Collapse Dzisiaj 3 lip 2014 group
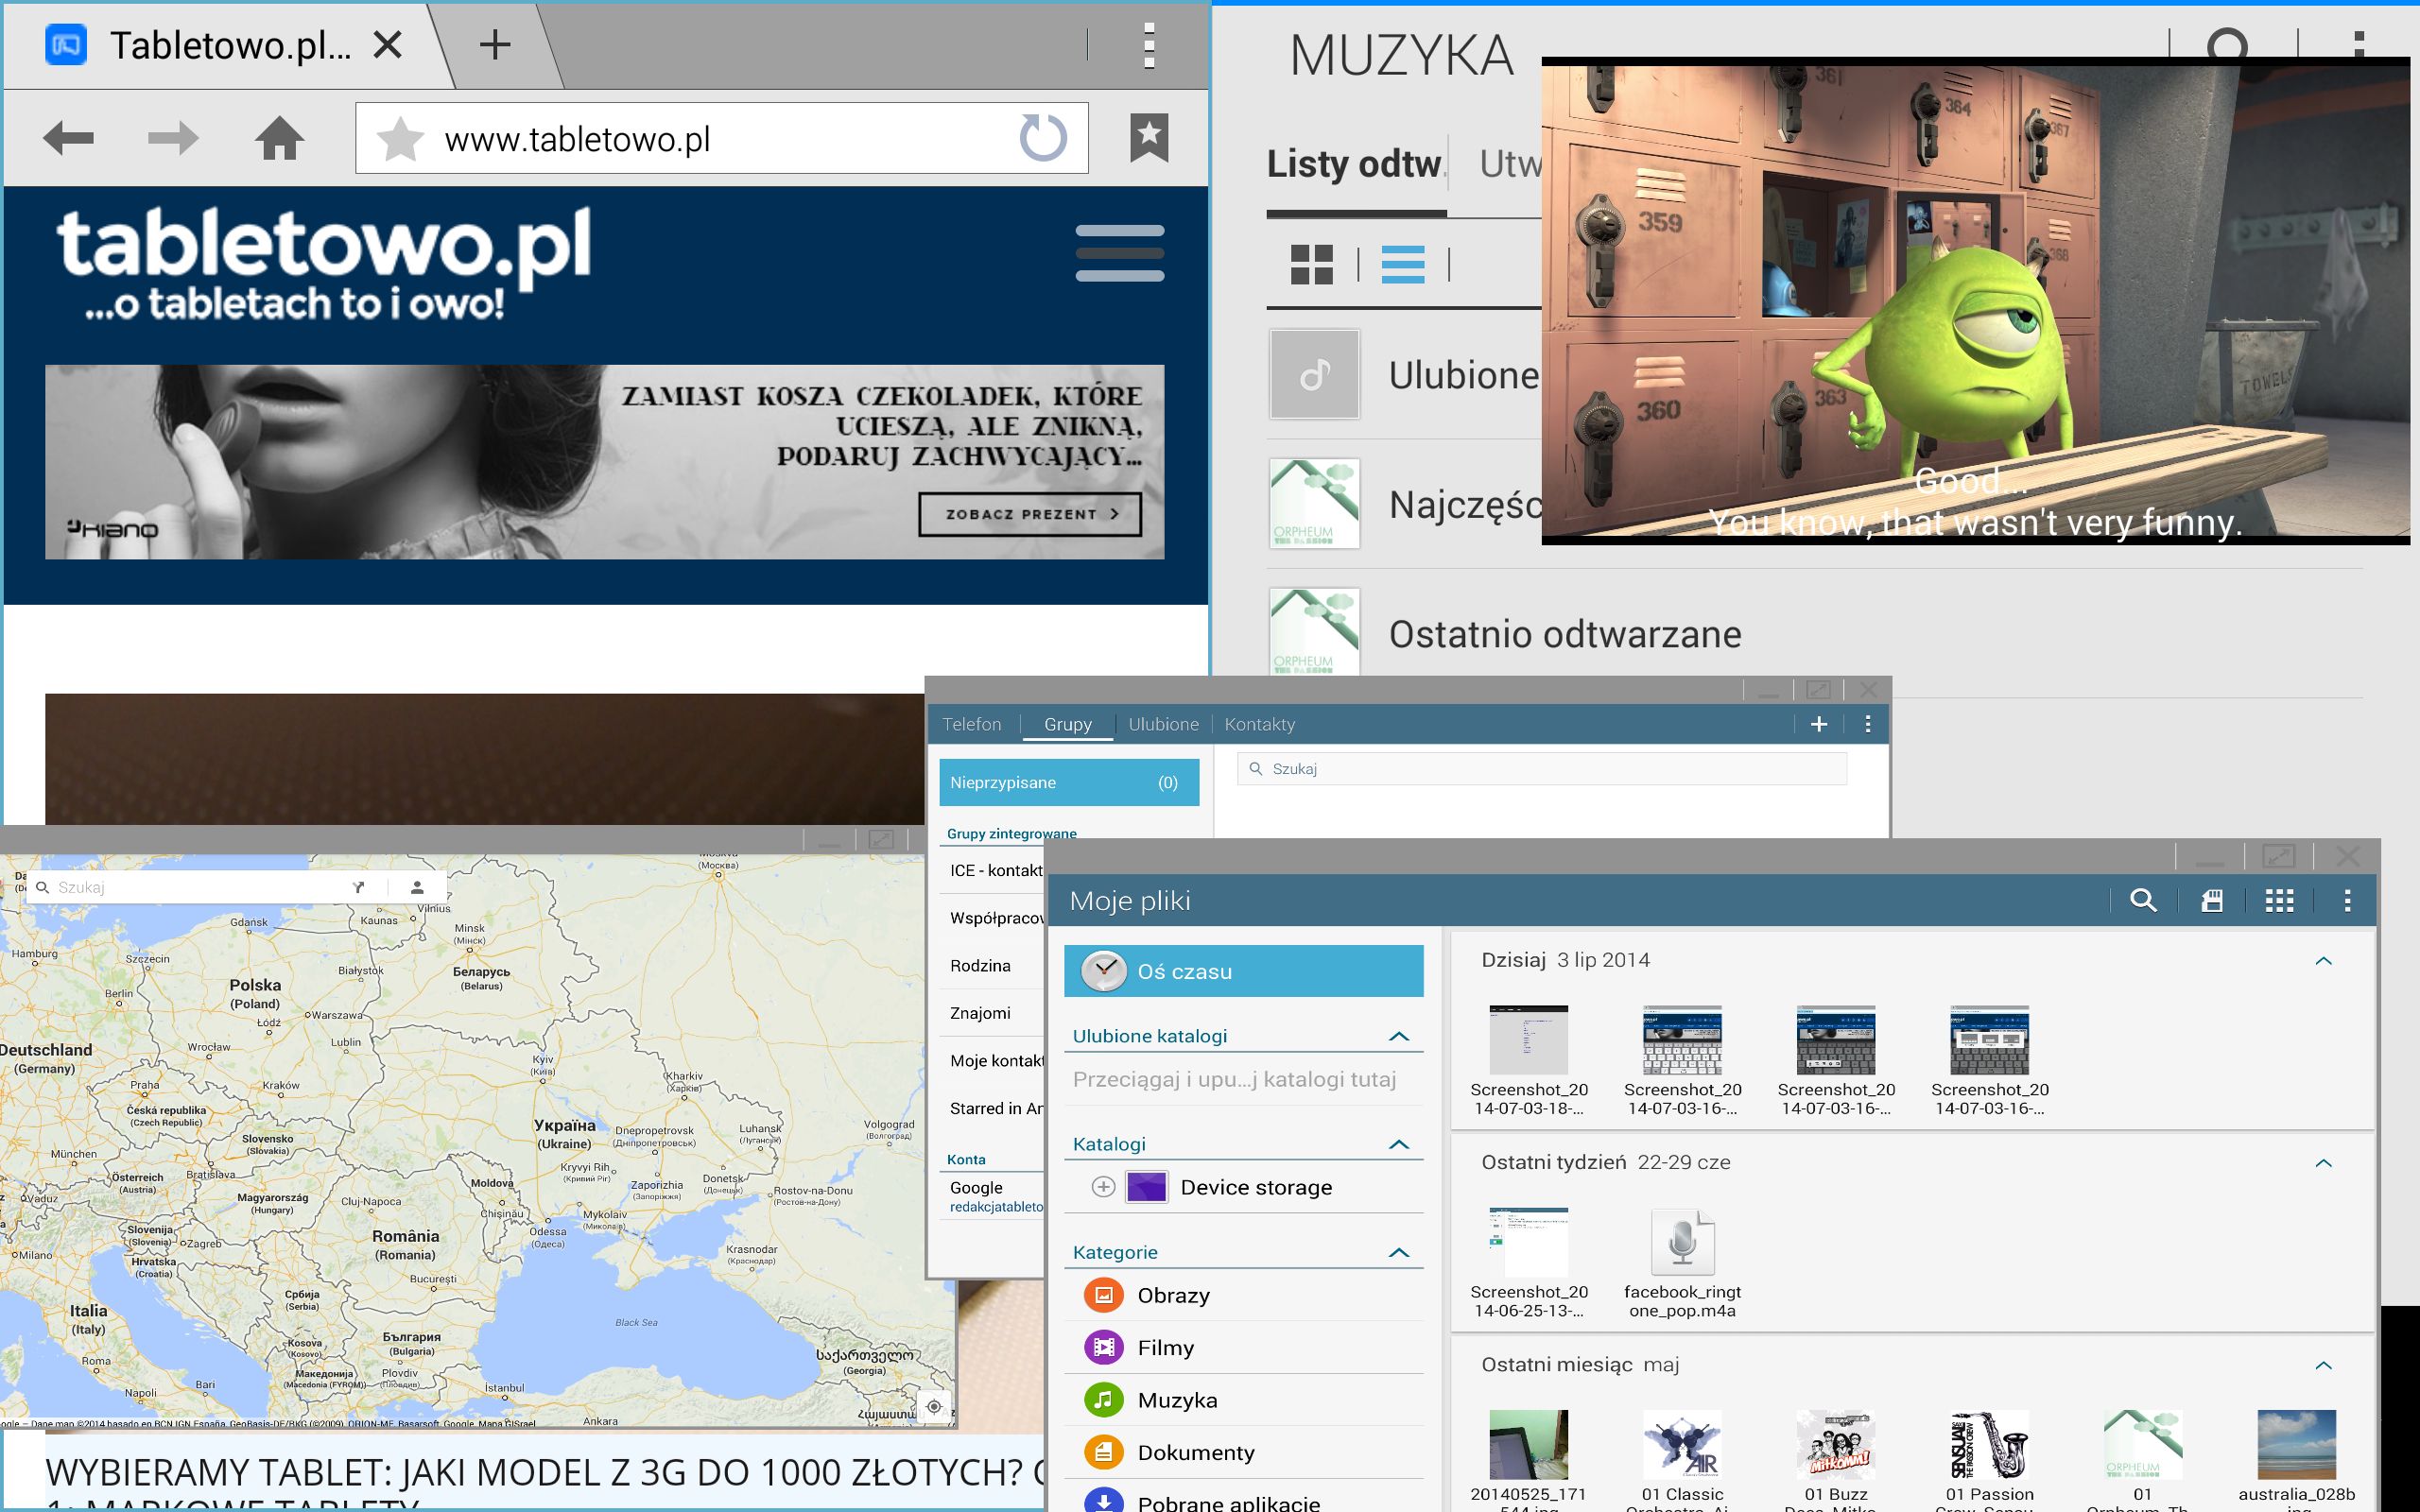This screenshot has width=2420, height=1512. tap(2323, 960)
